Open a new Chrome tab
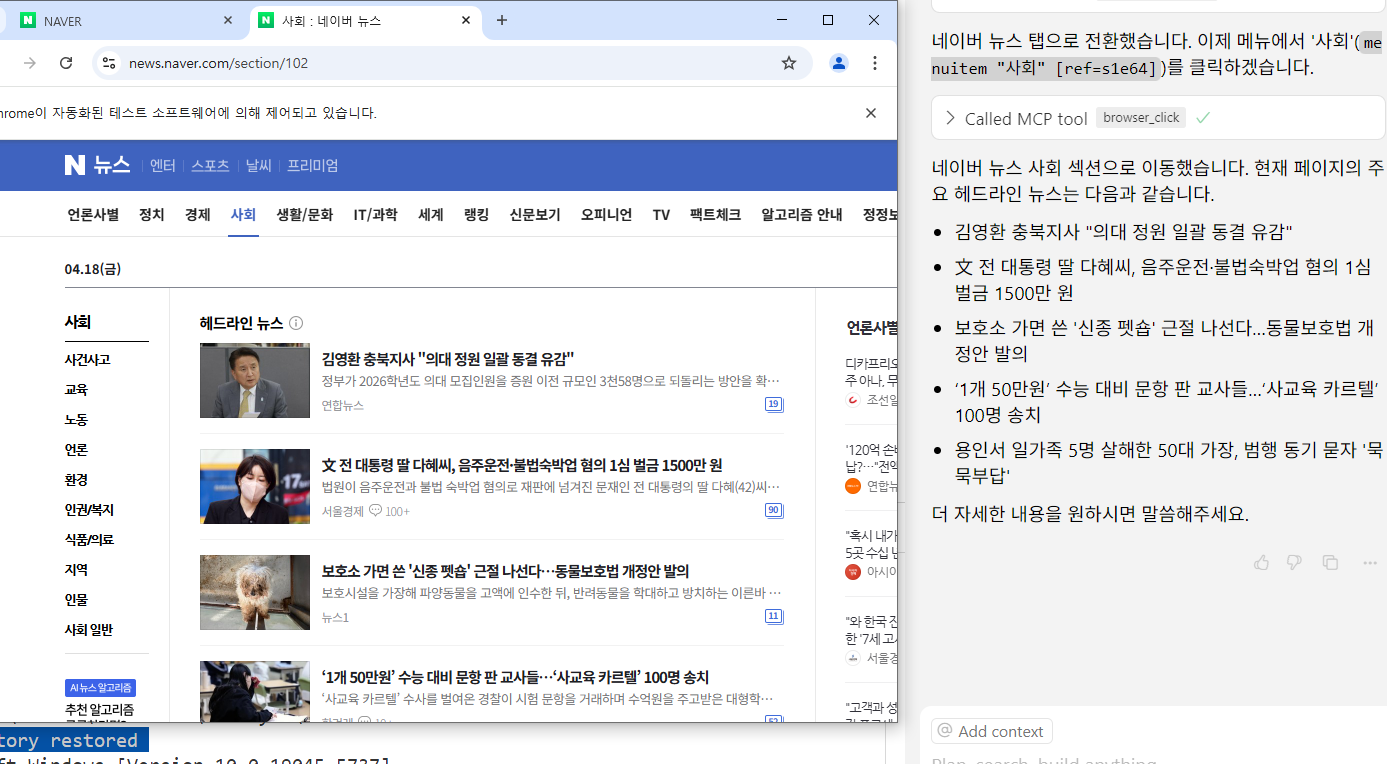Viewport: 1387px width, 764px height. tap(502, 20)
